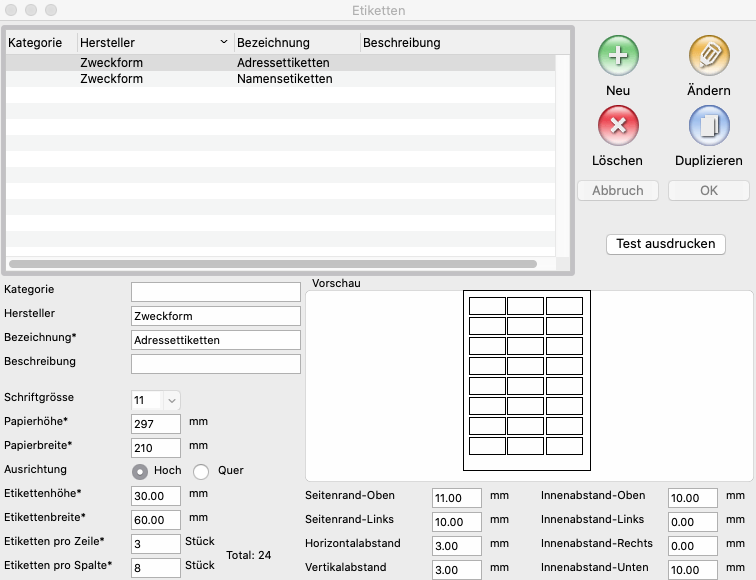Click the orange Ändern pencil icon

[709, 55]
